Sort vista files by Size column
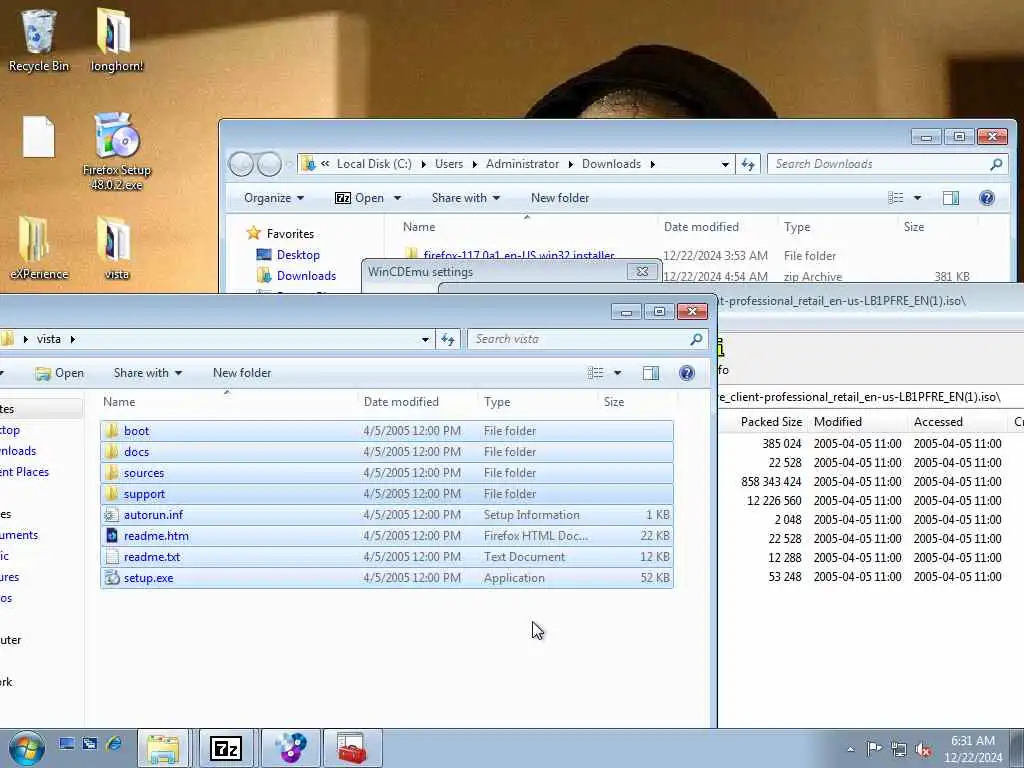This screenshot has height=768, width=1024. 637,402
